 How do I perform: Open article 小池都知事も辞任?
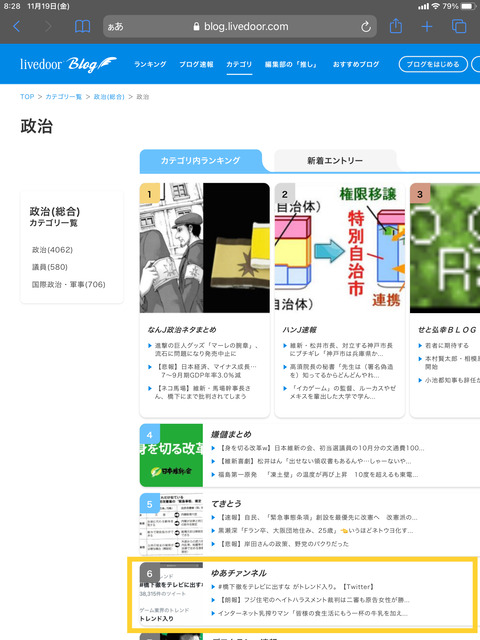(452, 380)
